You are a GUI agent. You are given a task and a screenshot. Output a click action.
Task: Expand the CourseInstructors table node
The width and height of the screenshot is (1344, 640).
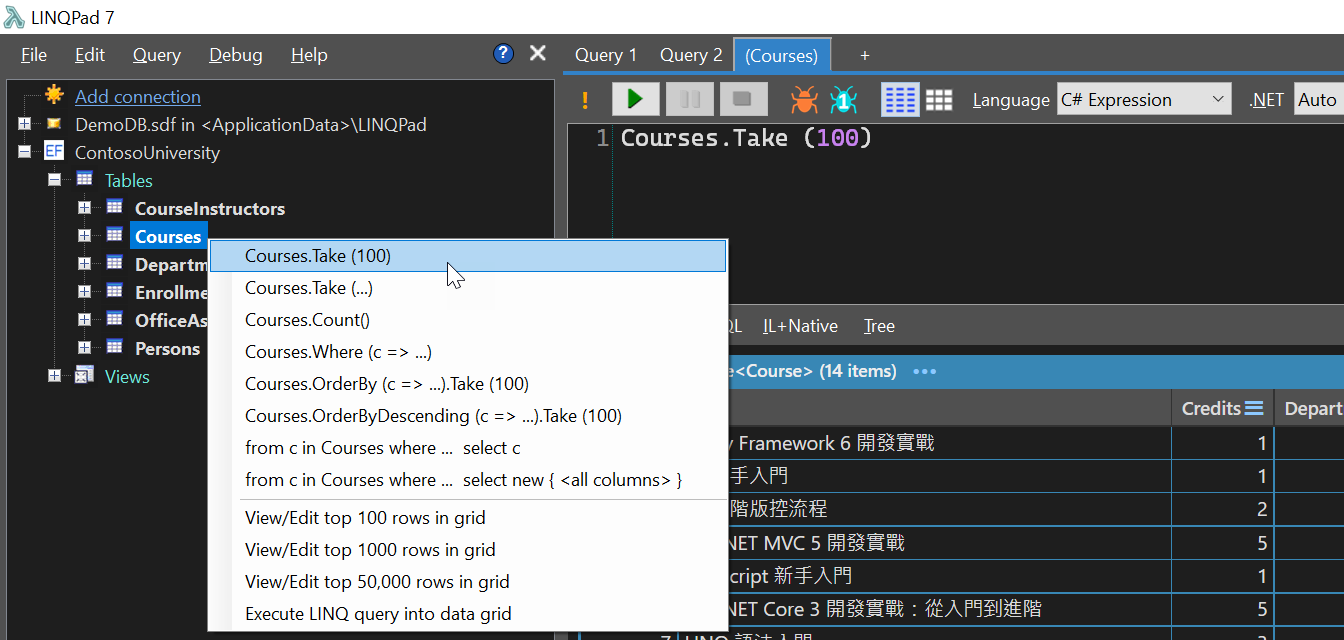84,208
